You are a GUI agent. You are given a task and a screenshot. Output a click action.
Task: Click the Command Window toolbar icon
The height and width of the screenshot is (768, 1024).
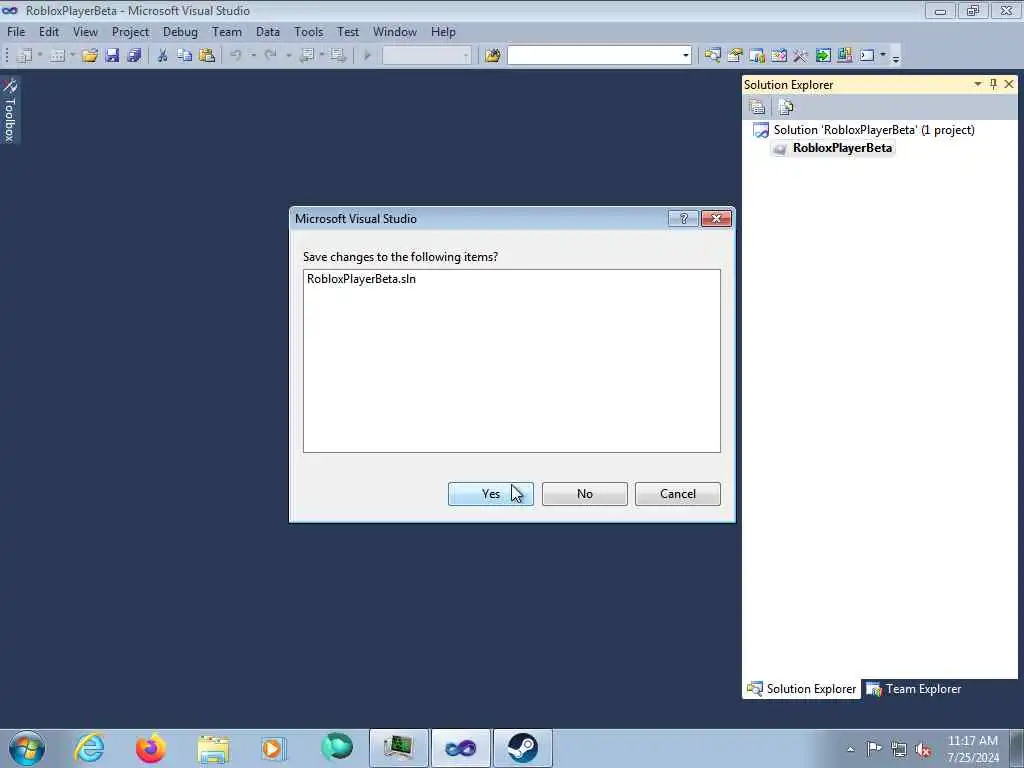[867, 56]
